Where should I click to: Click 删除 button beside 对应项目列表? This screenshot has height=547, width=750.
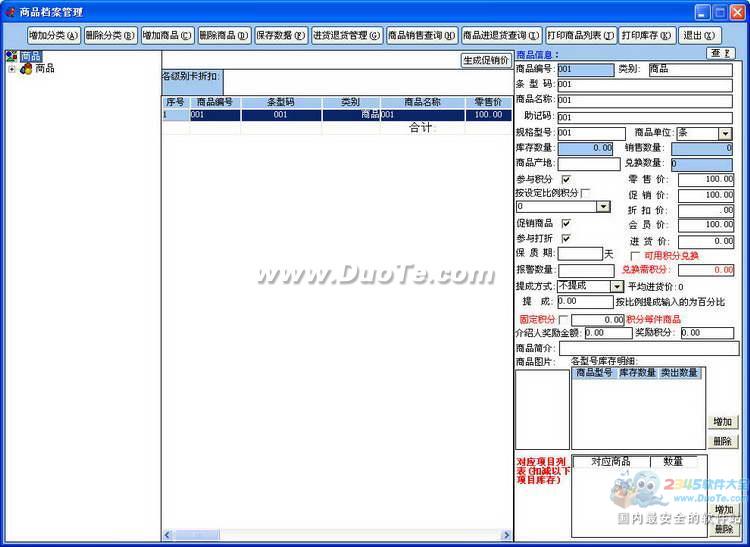724,529
